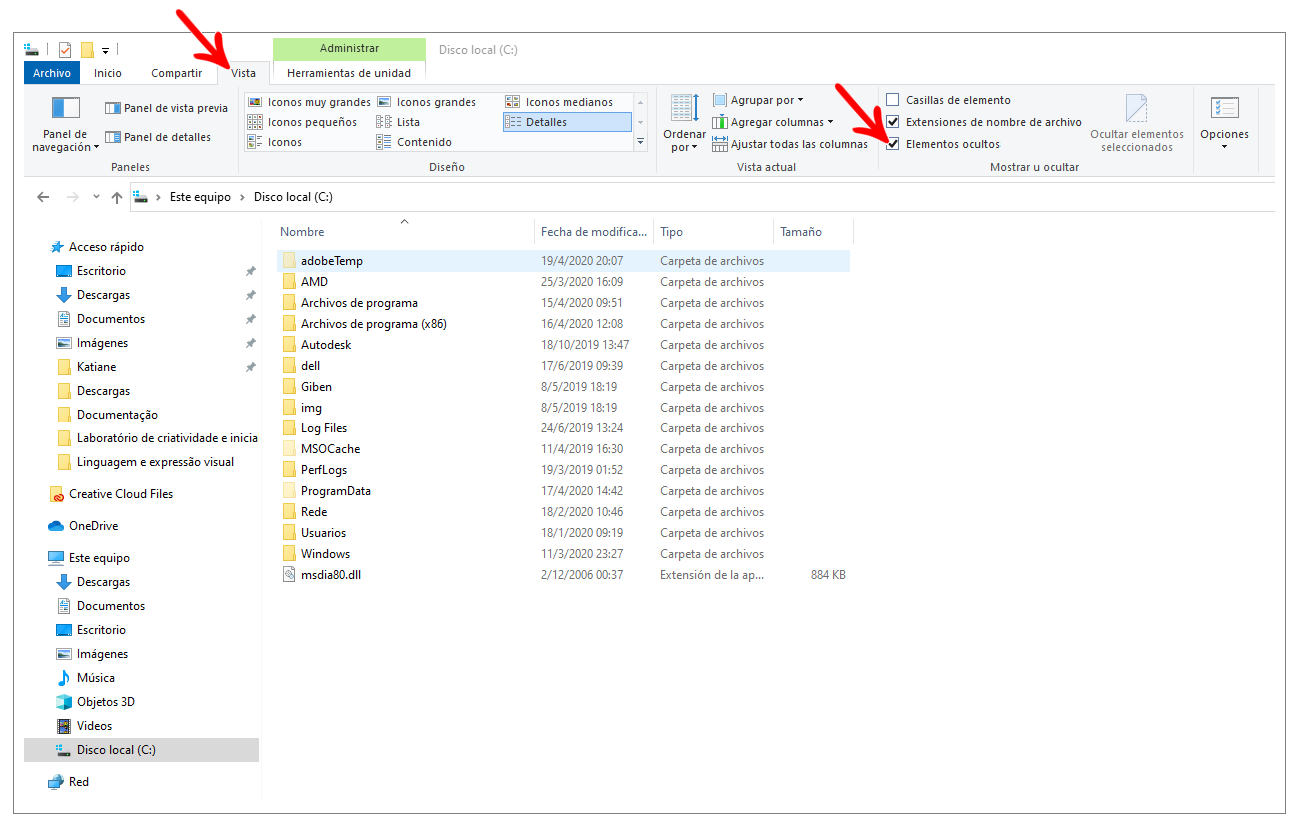Click the back navigation arrow
The width and height of the screenshot is (1292, 821).
[x=43, y=197]
